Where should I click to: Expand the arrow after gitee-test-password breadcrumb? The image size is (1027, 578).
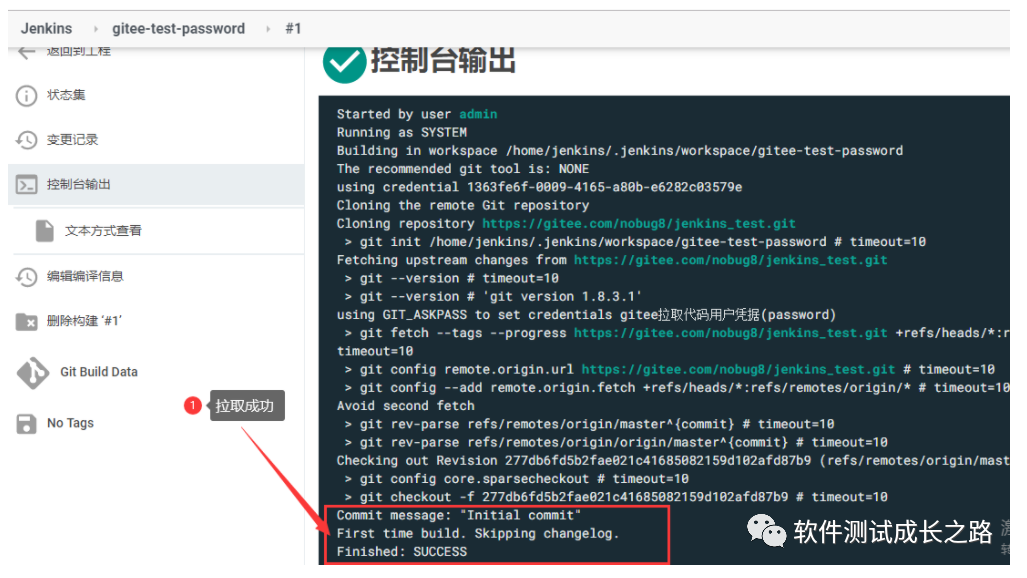(268, 29)
